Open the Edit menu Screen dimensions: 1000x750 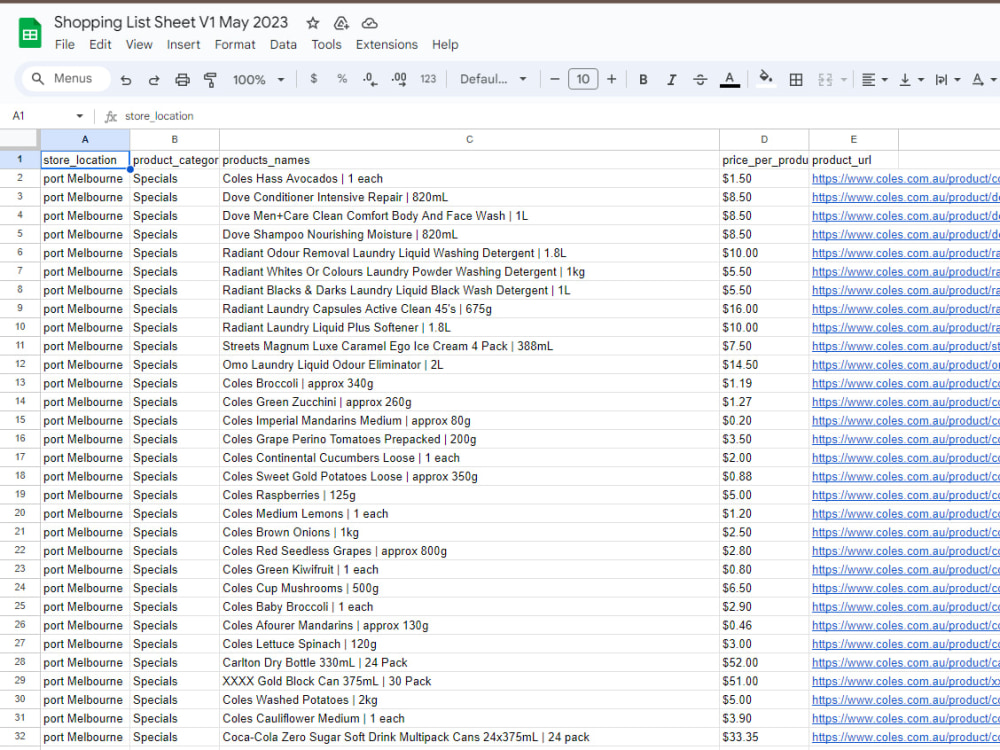point(100,45)
